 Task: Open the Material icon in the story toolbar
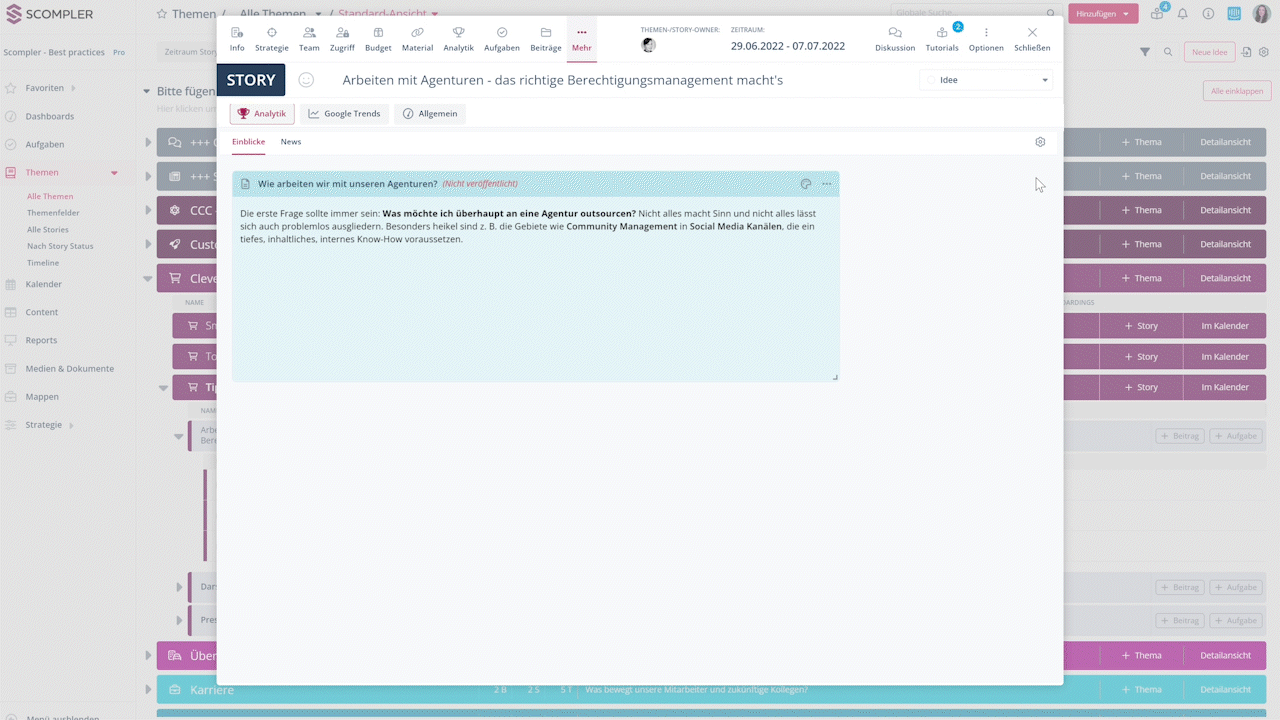pyautogui.click(x=417, y=40)
